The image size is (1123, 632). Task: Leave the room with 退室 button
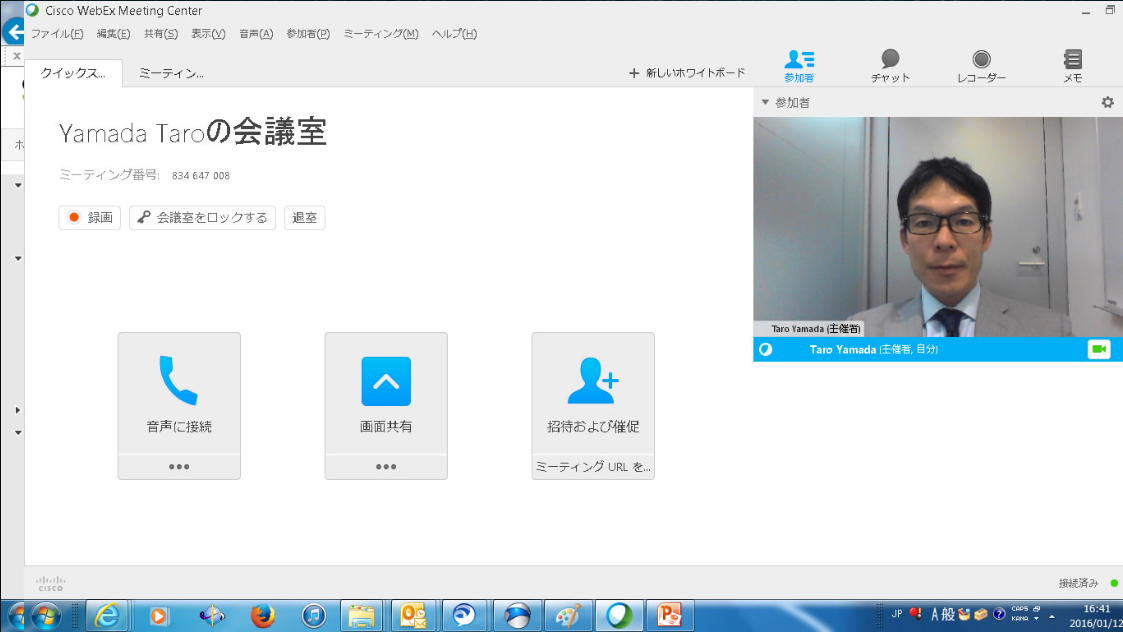tap(304, 218)
